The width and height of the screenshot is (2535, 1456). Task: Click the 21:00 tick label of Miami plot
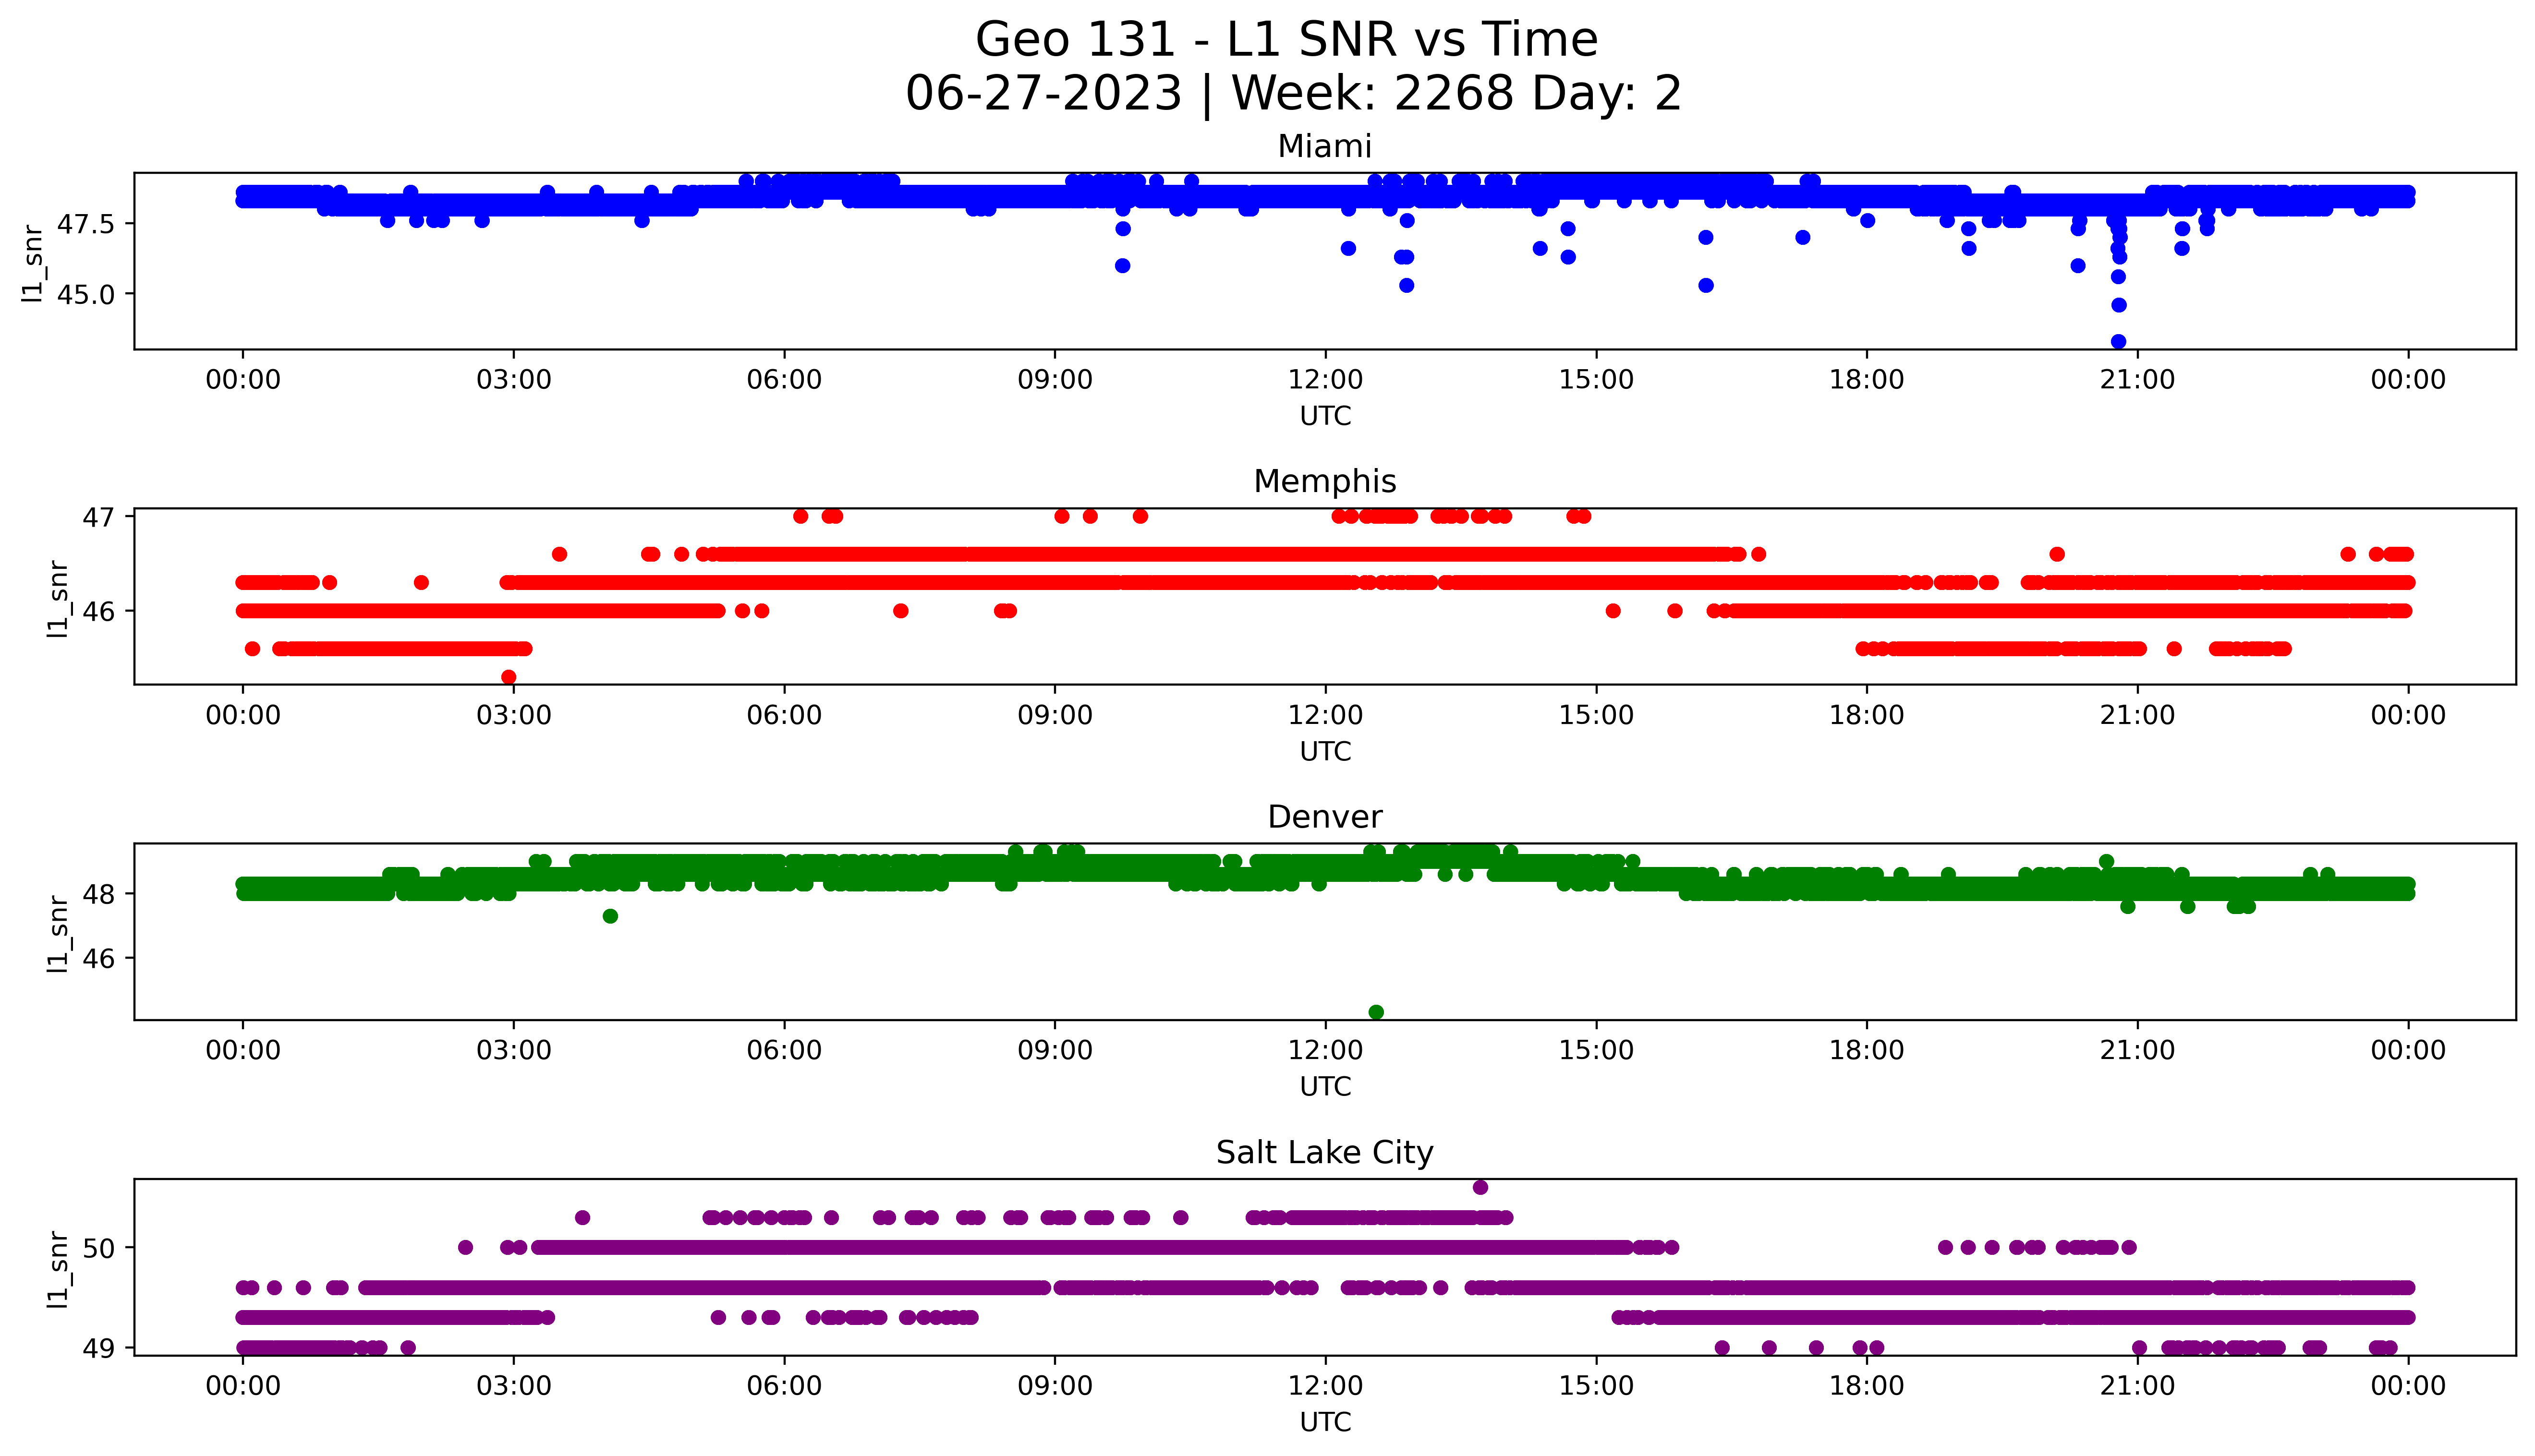(2138, 380)
